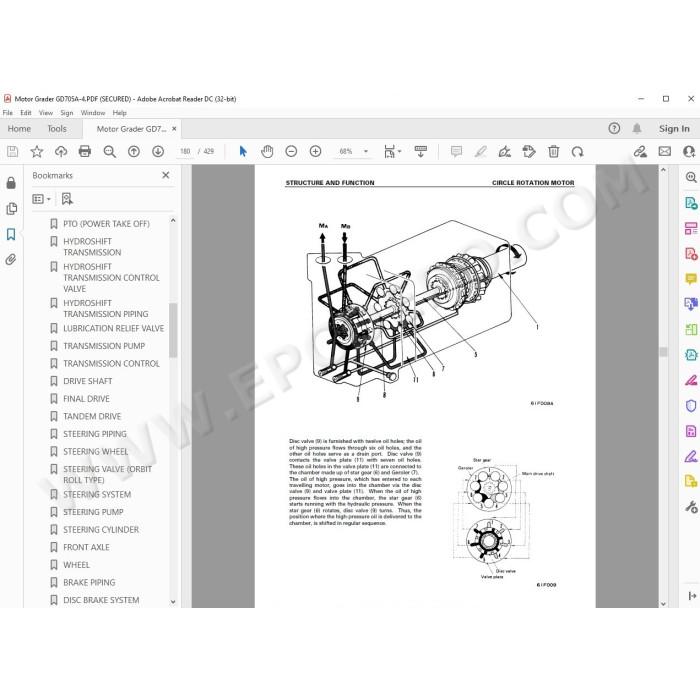Zoom in with the plus icon

click(x=315, y=152)
